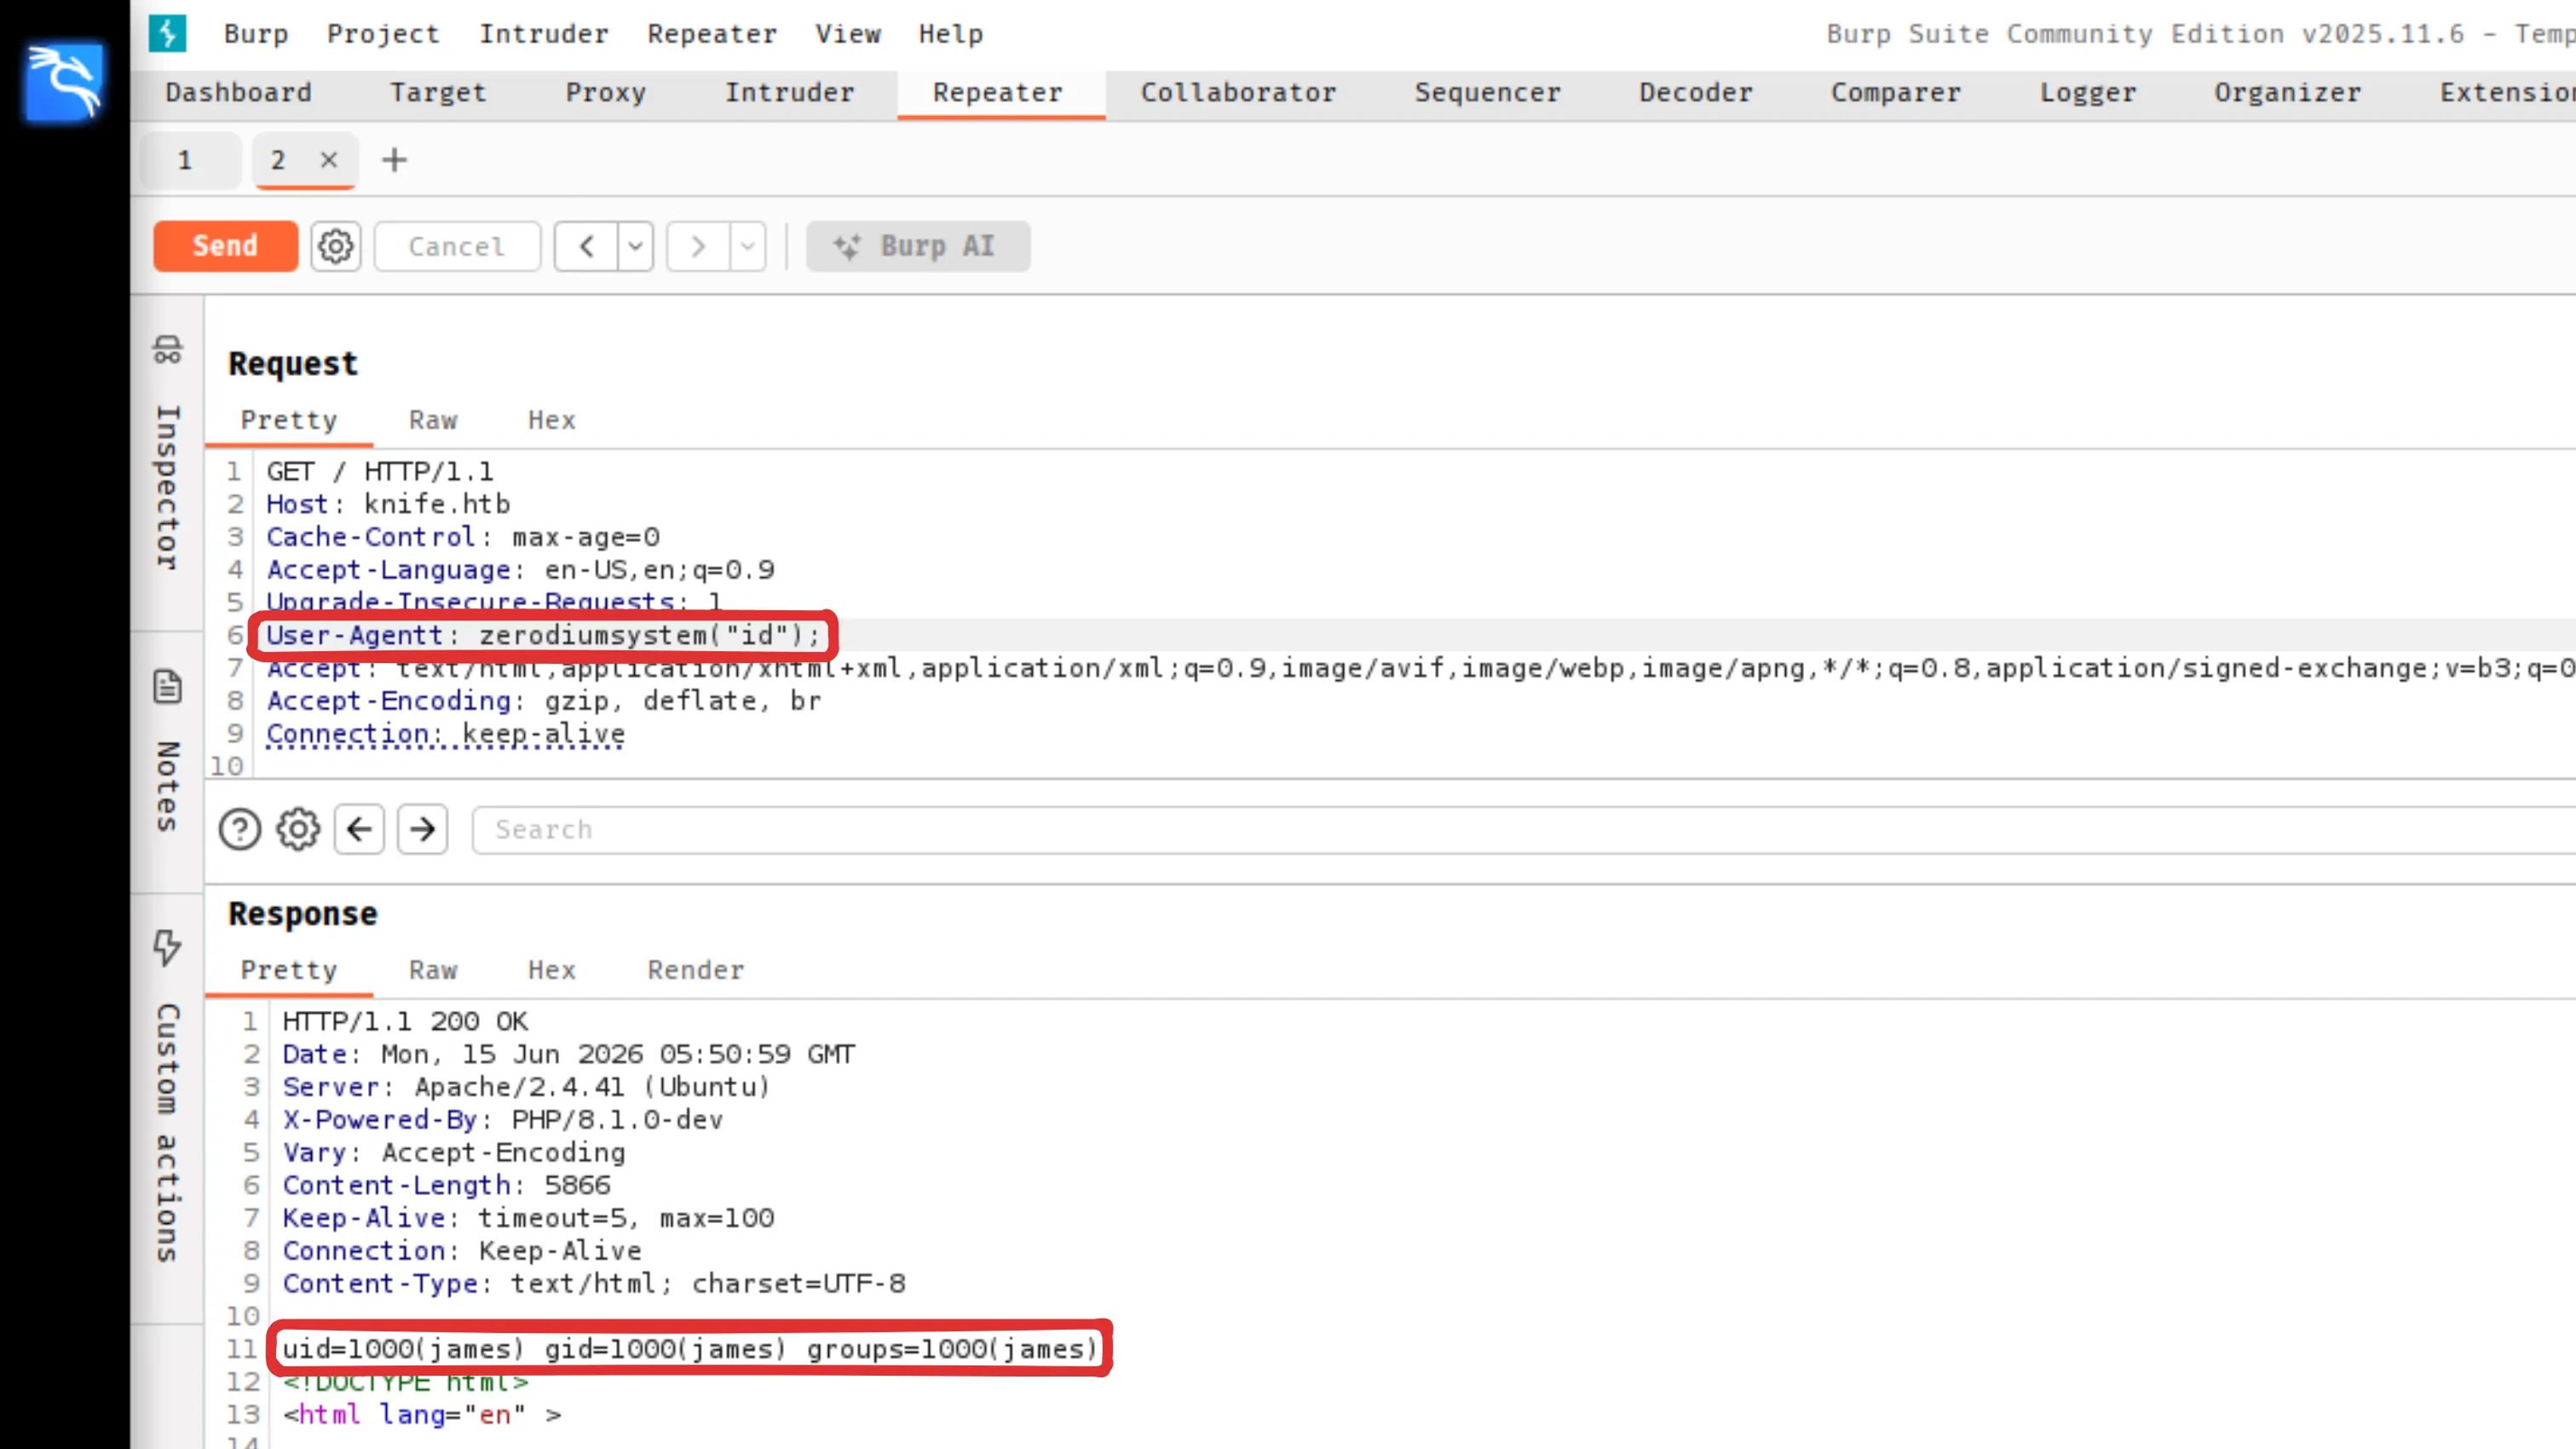
Task: Show Request in Raw view
Action: coord(433,421)
